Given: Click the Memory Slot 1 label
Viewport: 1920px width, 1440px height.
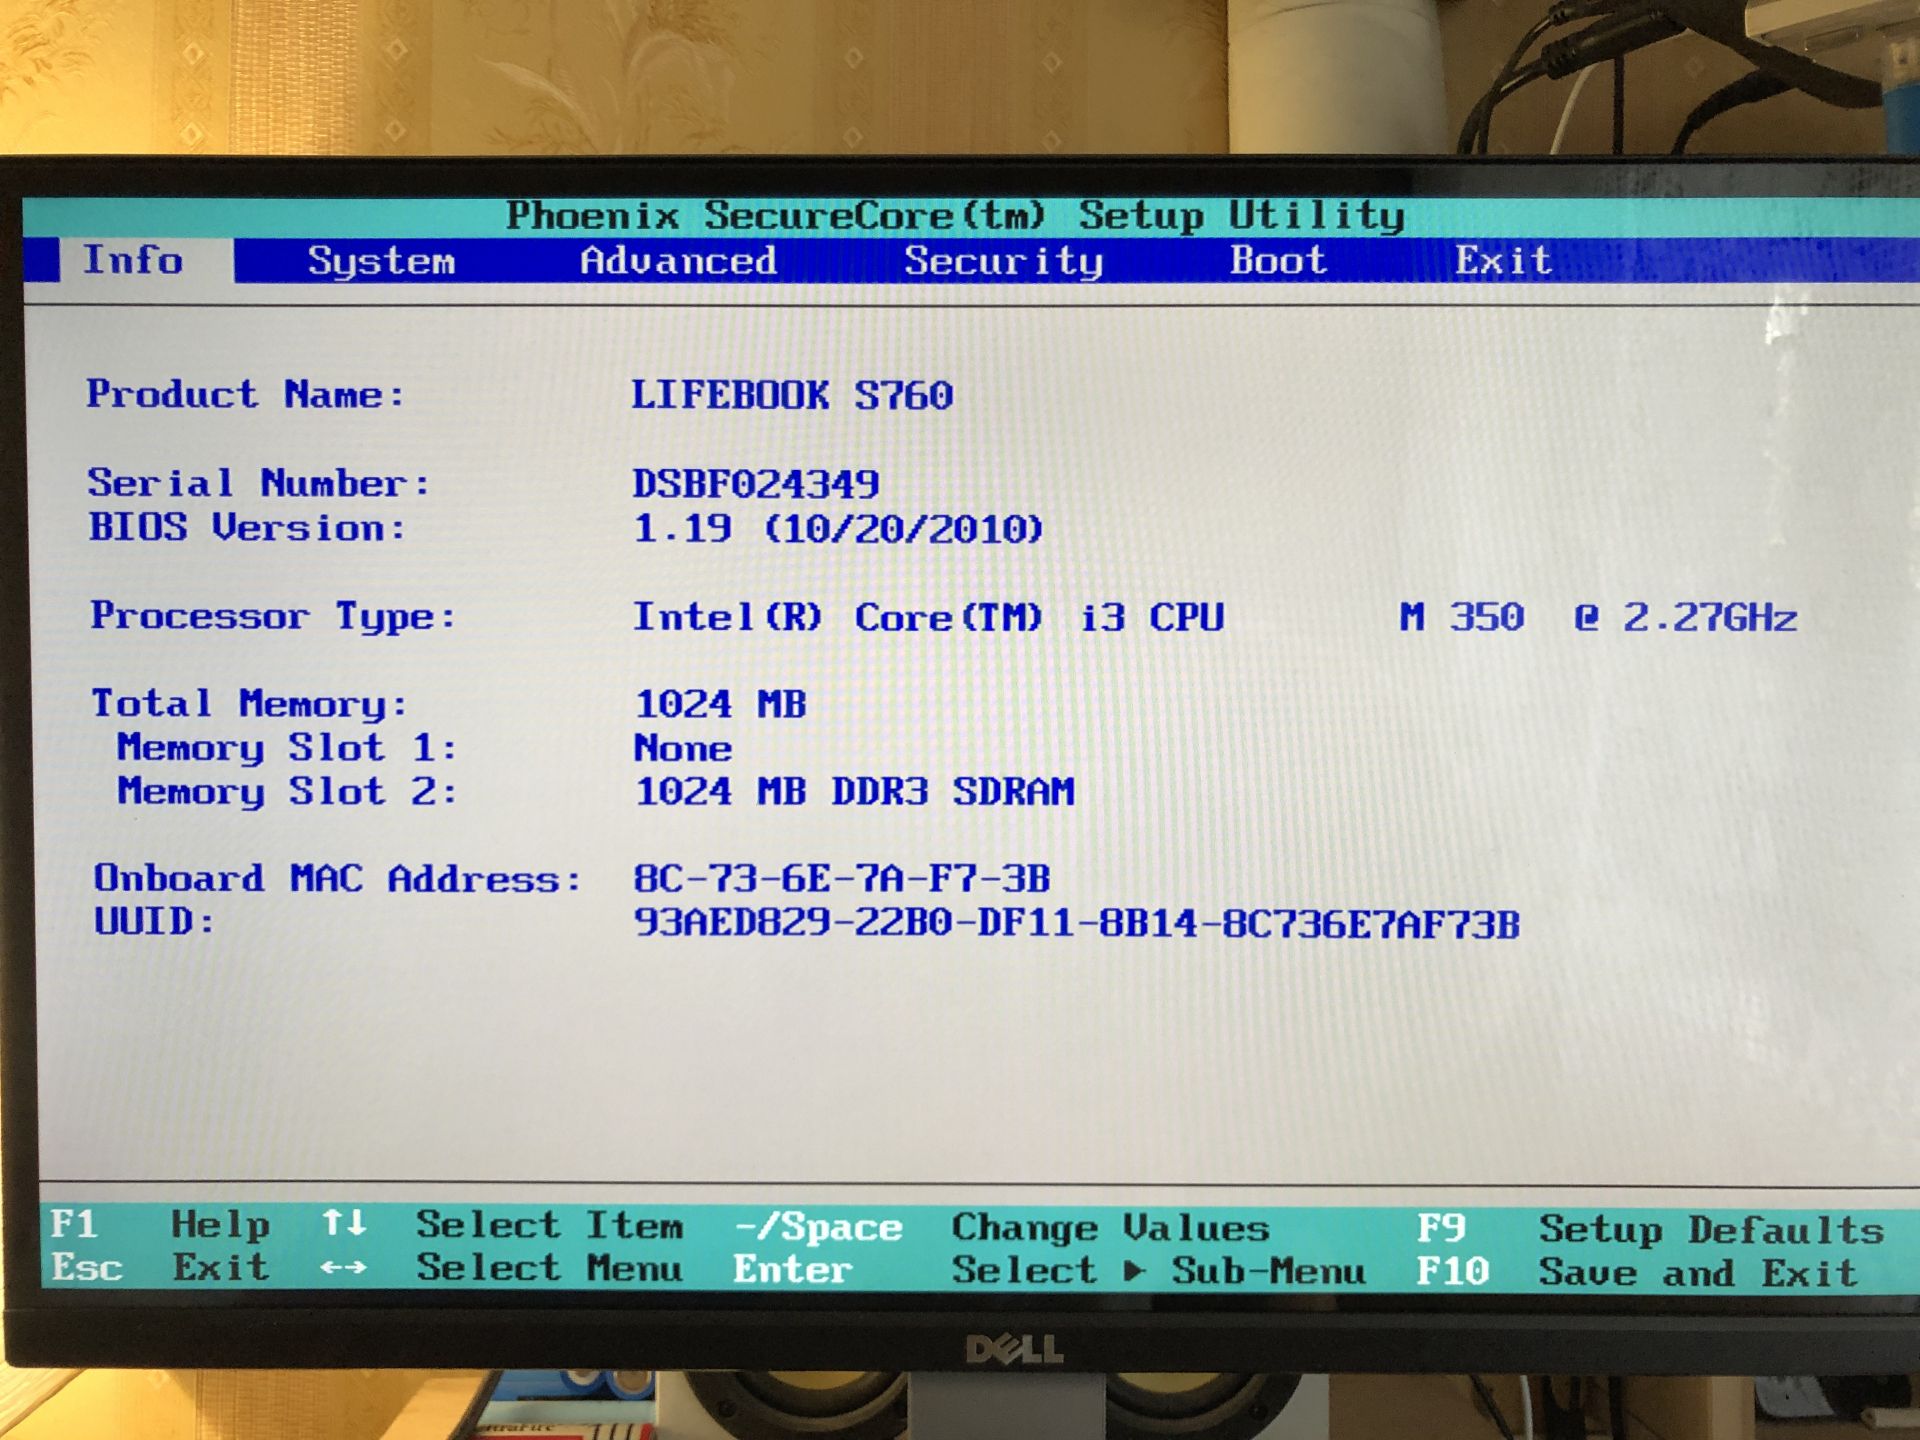Looking at the screenshot, I should (x=287, y=747).
